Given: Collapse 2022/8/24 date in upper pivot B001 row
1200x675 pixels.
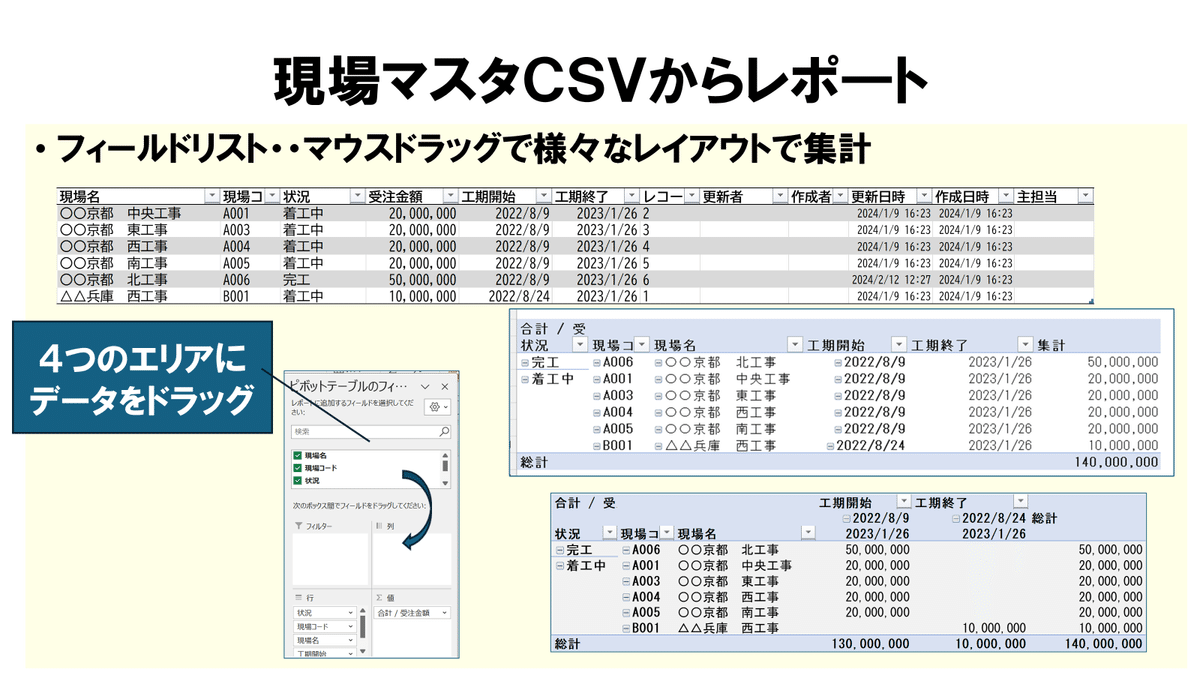Looking at the screenshot, I should (831, 446).
